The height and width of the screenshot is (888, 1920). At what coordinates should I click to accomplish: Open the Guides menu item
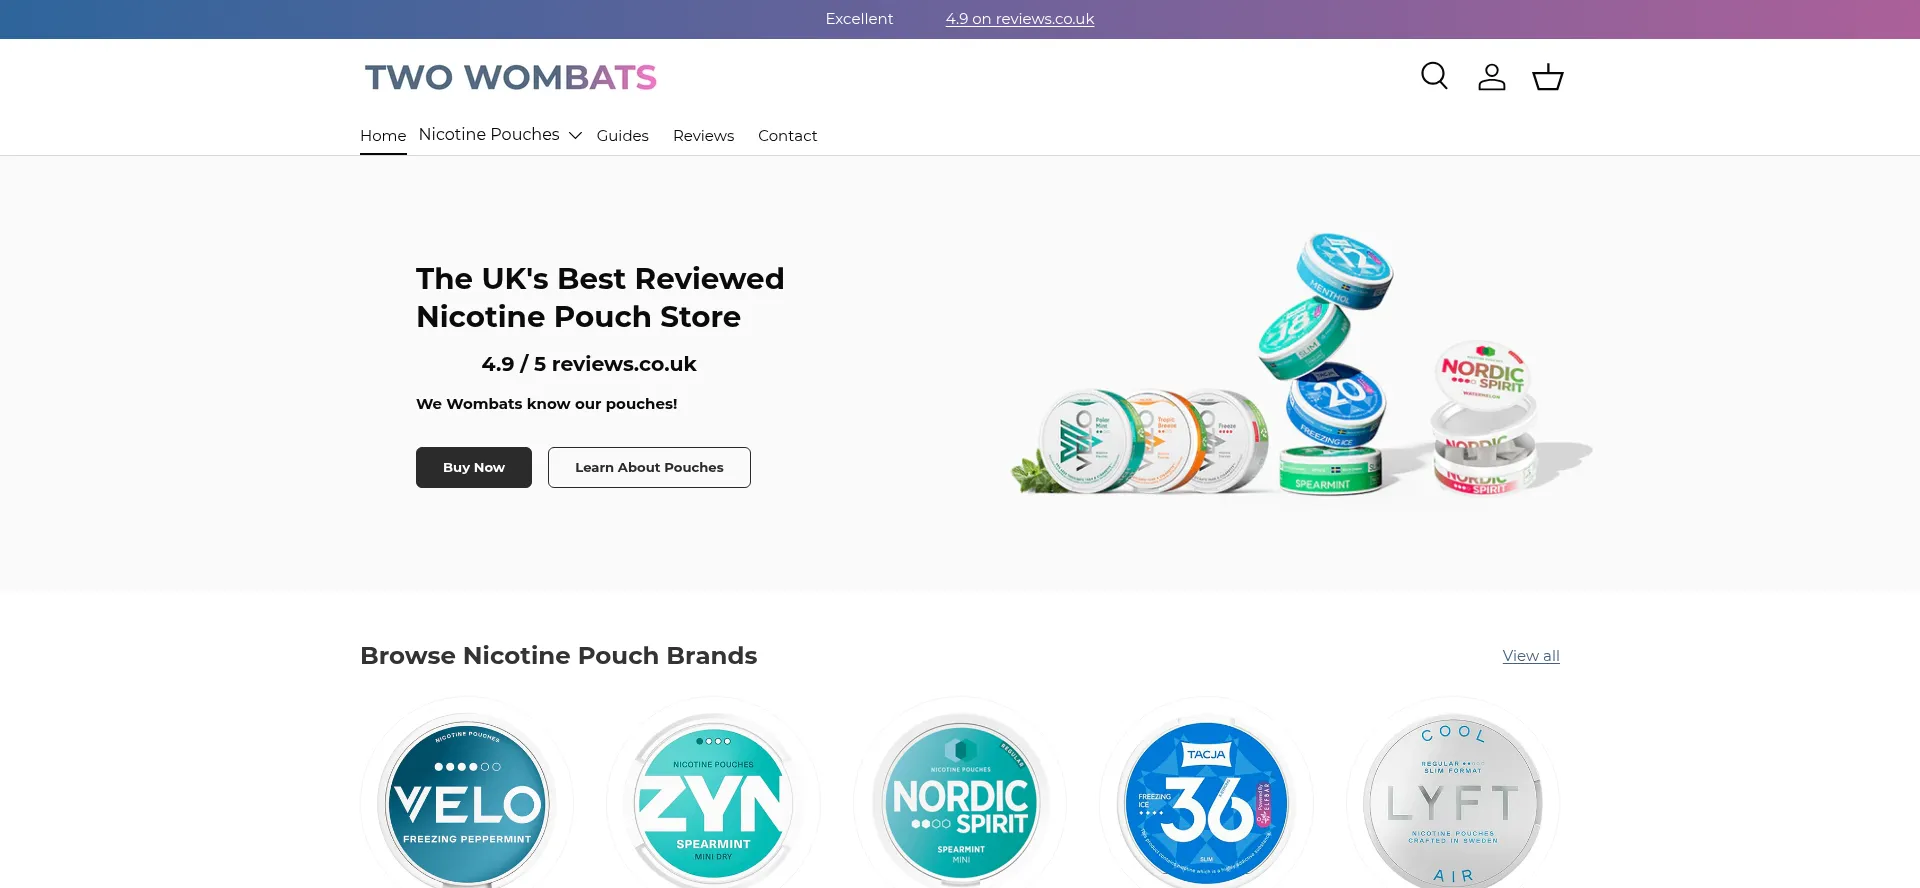(622, 135)
